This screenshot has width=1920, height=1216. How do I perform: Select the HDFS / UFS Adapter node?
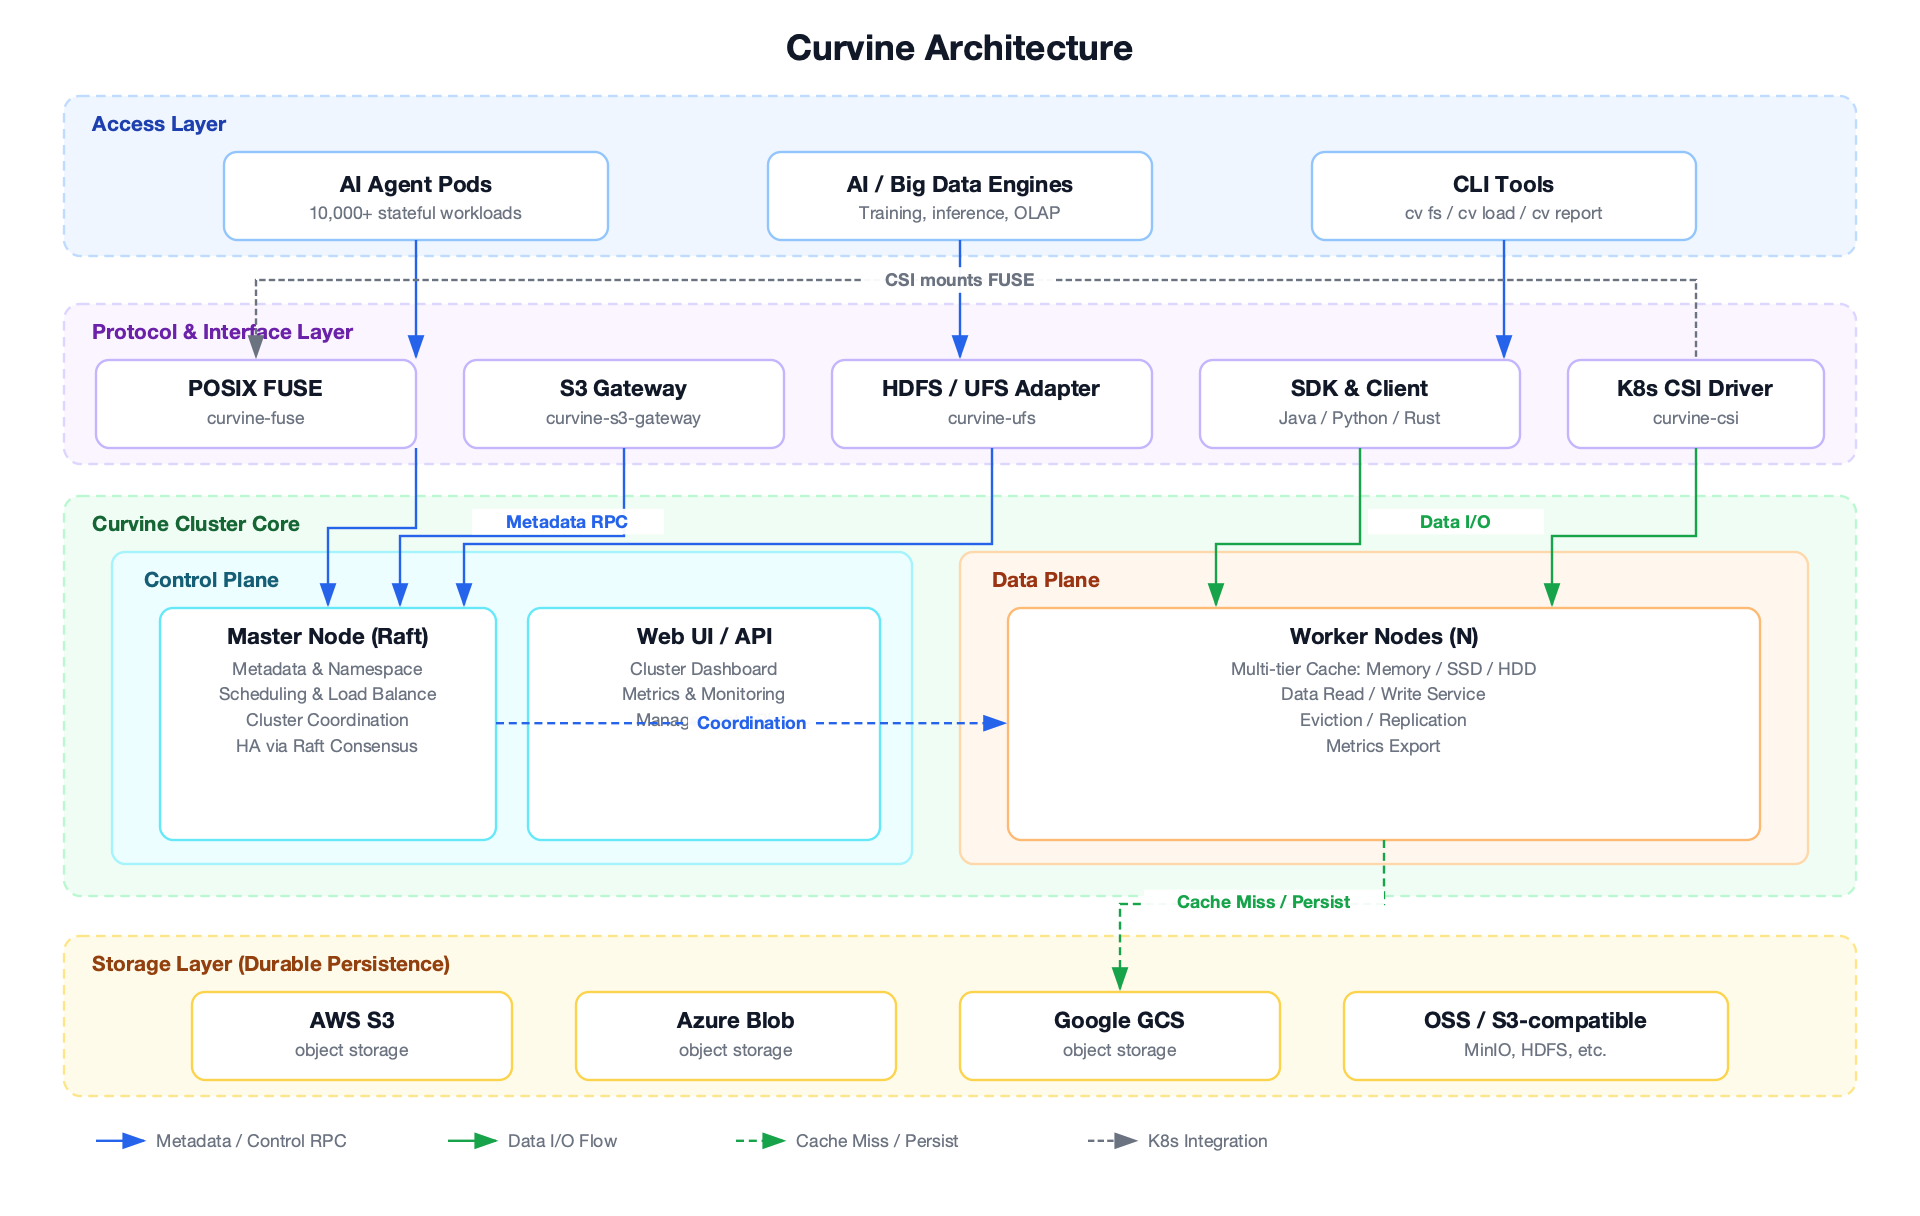pos(992,404)
